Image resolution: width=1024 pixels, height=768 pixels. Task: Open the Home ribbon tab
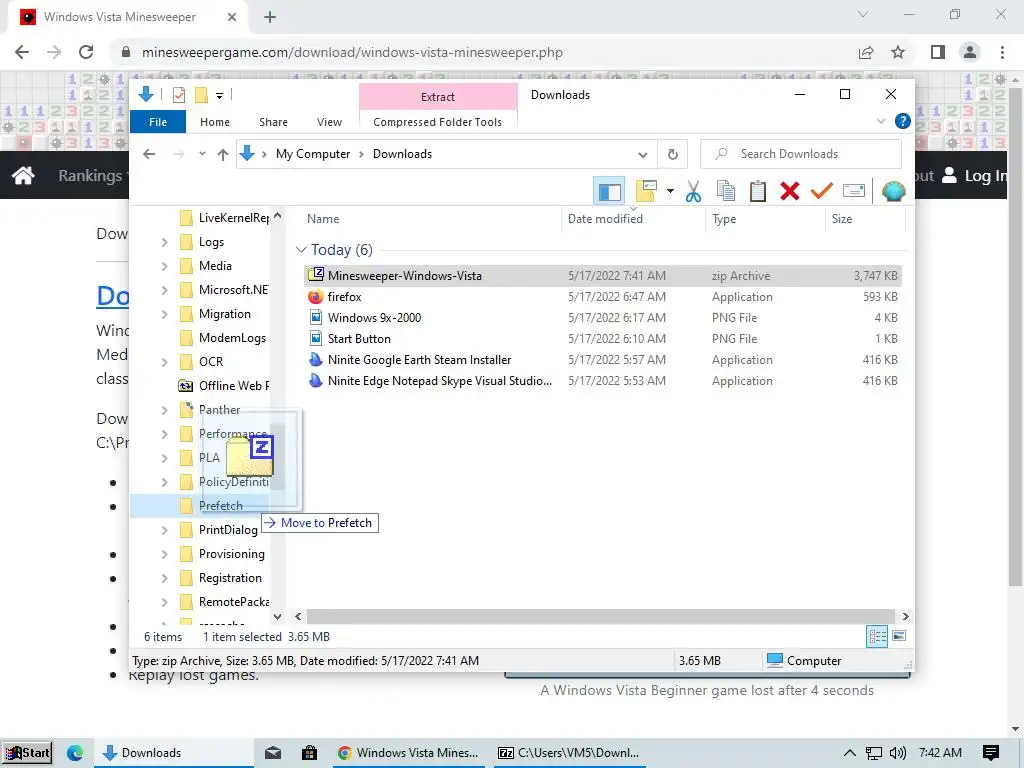click(x=215, y=122)
